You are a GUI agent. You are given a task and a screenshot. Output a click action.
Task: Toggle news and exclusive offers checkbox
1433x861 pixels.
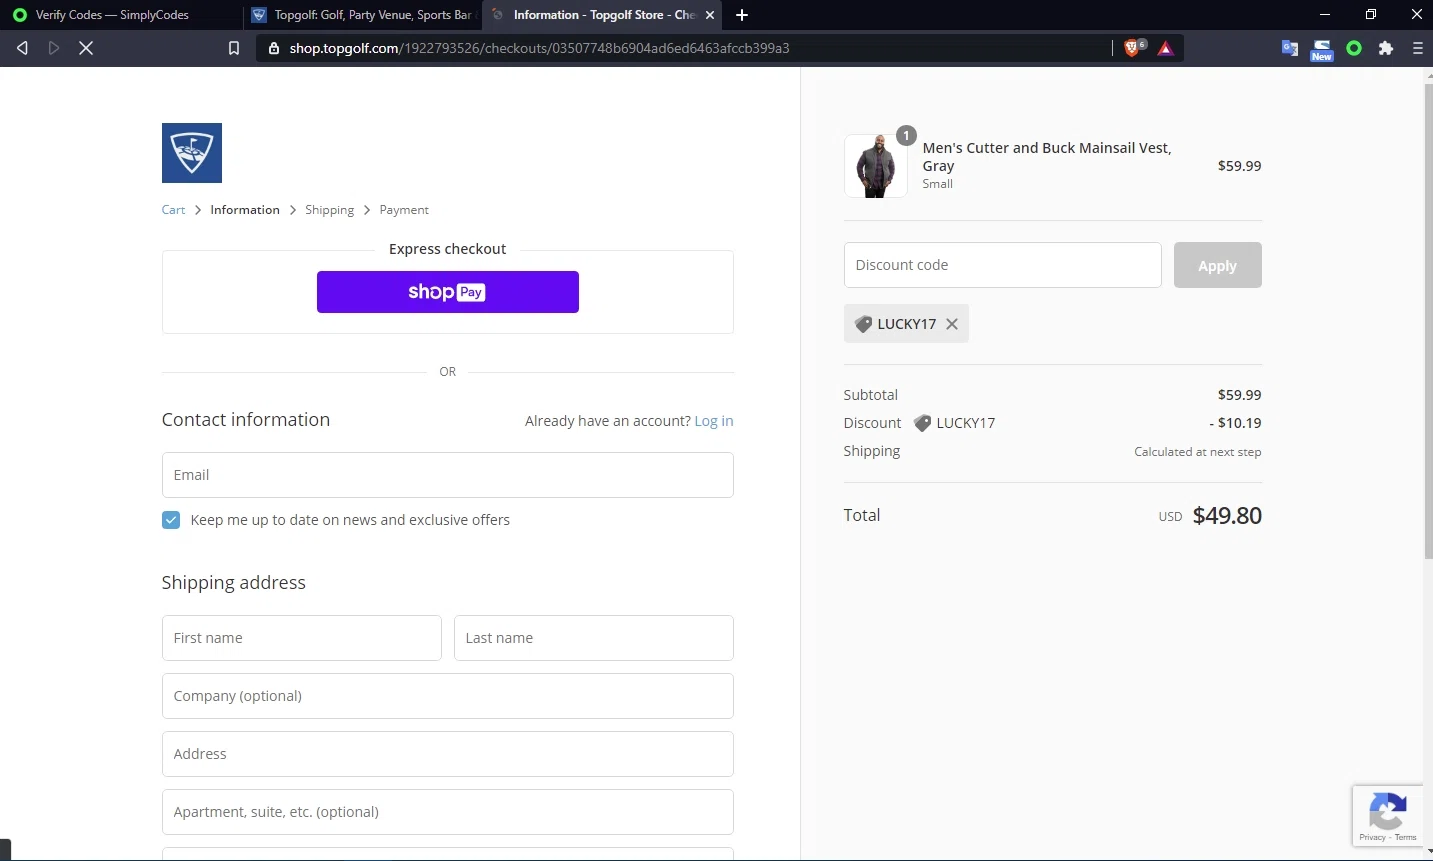(x=171, y=520)
